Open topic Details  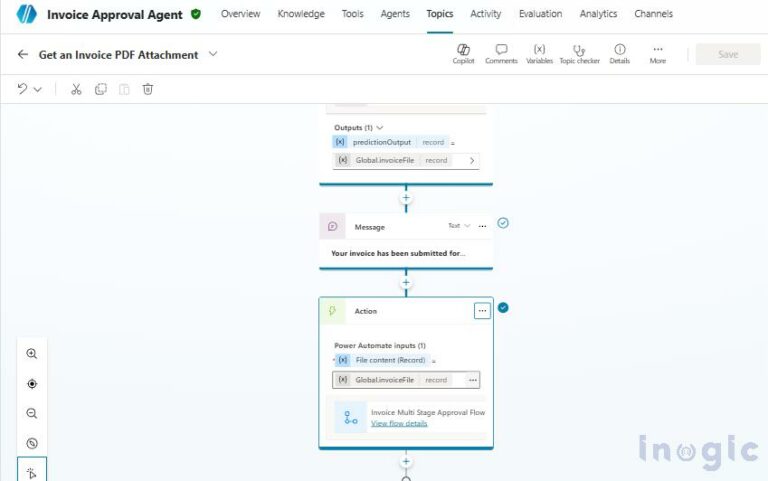tap(620, 54)
